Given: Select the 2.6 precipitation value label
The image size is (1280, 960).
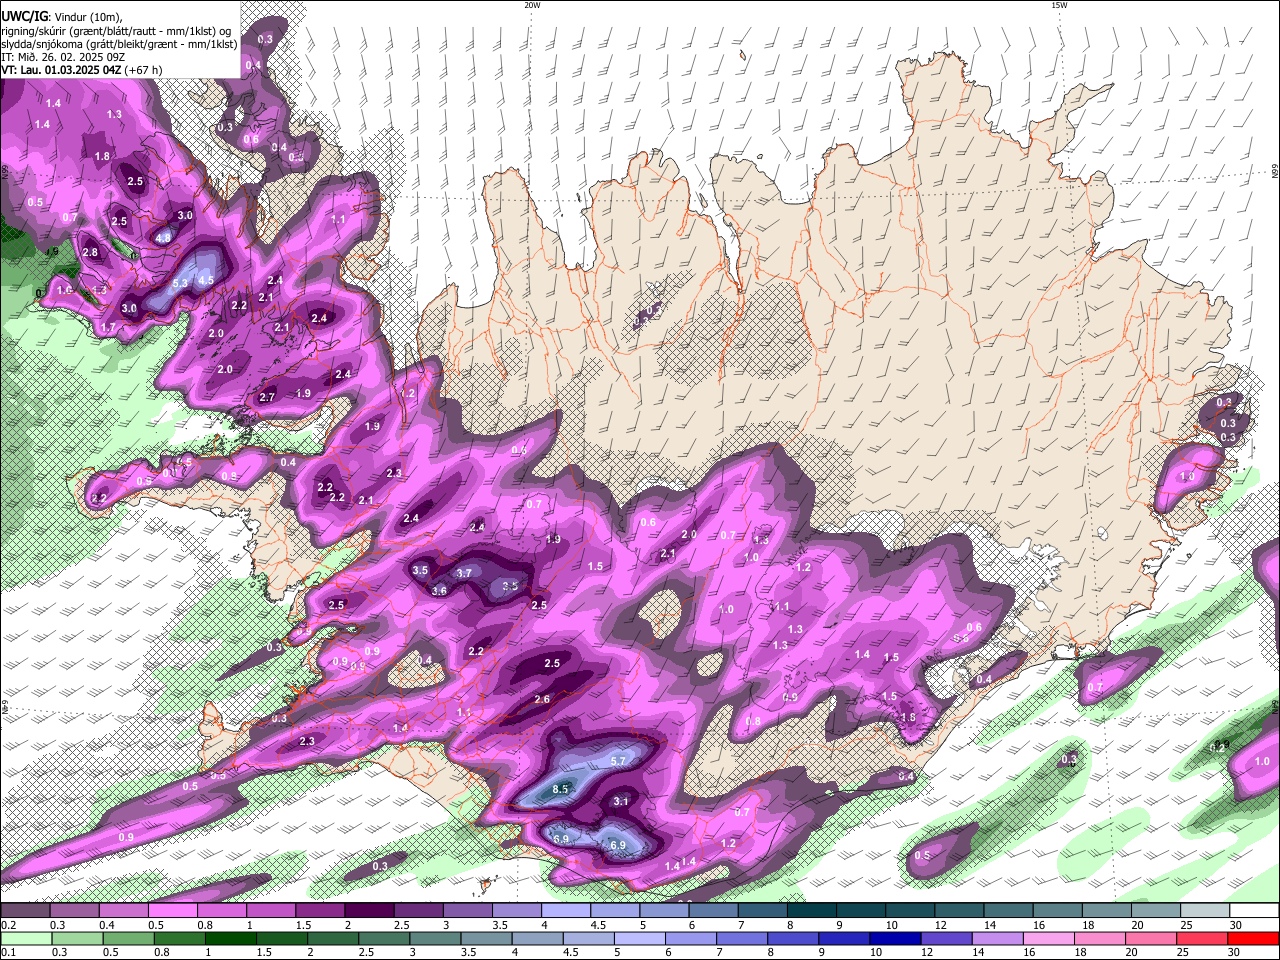Looking at the screenshot, I should click(542, 699).
